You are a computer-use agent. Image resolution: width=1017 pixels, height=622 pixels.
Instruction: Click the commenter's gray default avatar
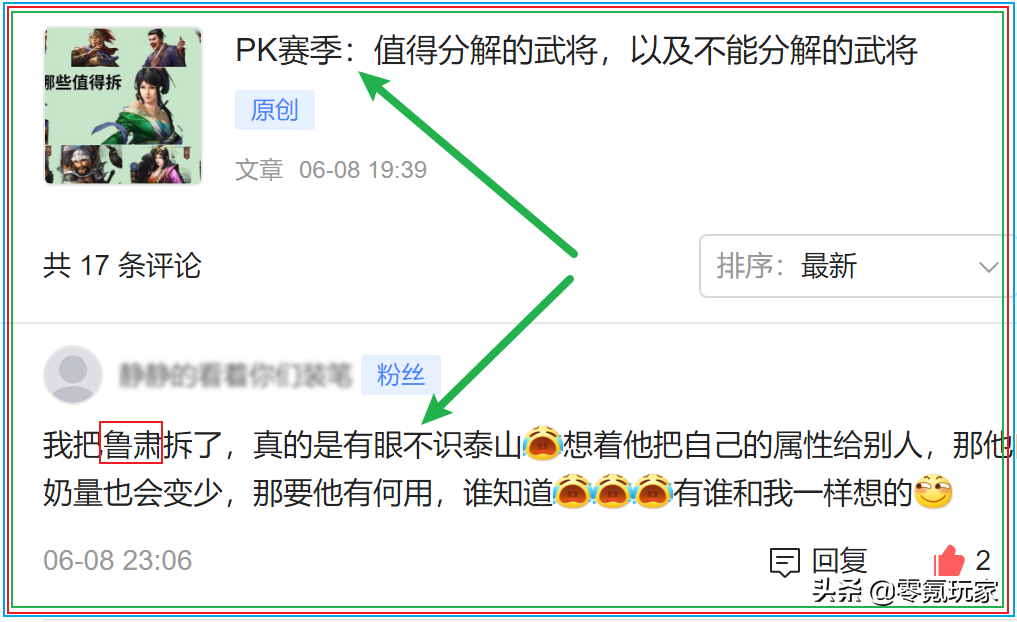pyautogui.click(x=73, y=375)
